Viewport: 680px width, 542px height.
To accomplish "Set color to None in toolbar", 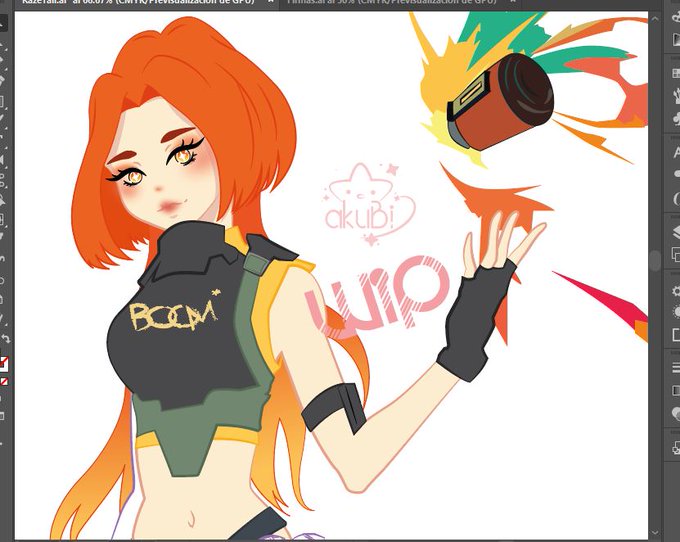I will (4, 382).
